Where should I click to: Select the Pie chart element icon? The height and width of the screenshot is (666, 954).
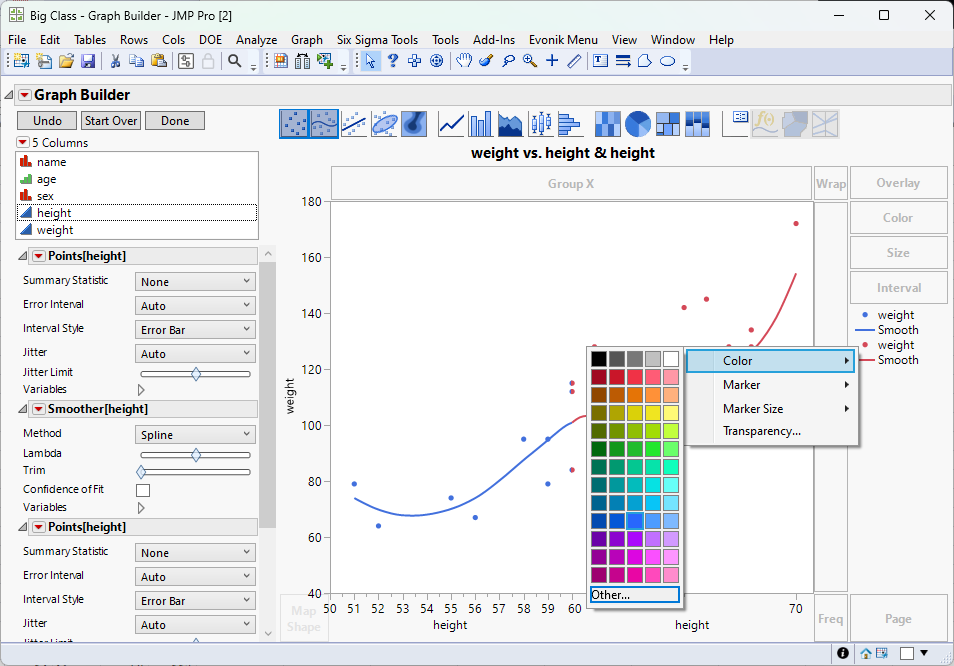click(x=638, y=124)
